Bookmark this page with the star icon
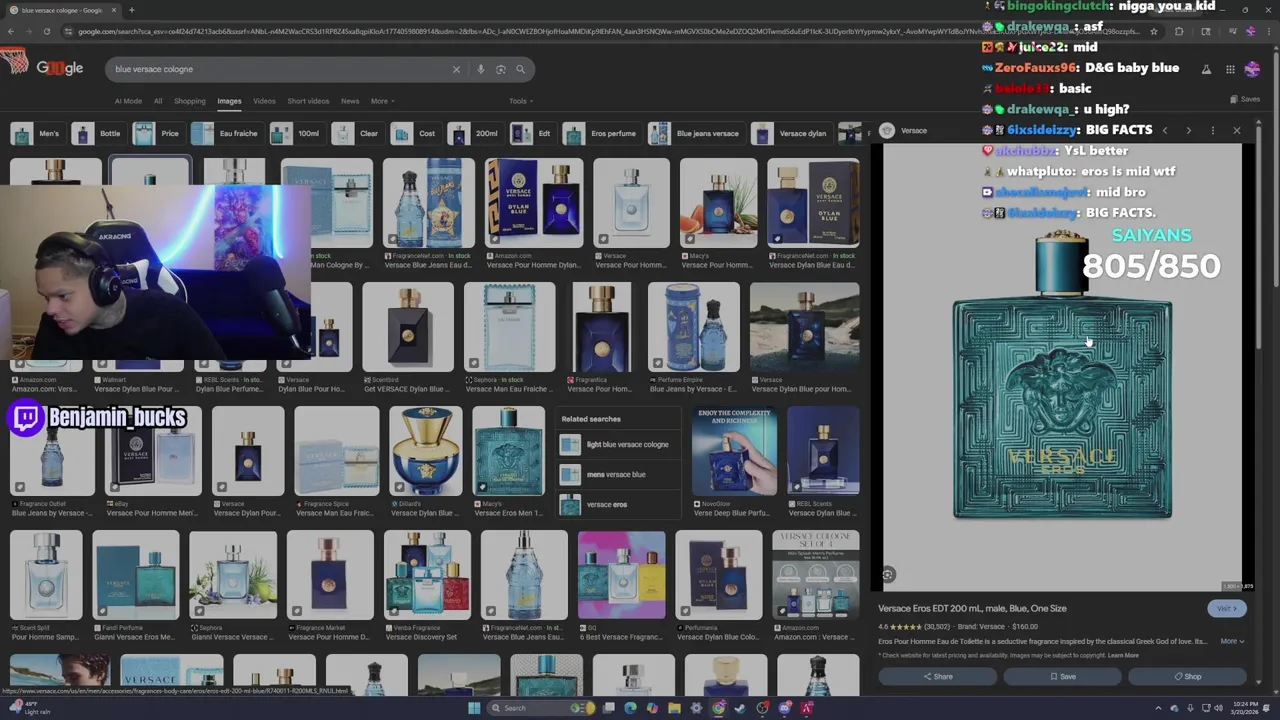Screen dimensions: 1280x720 (x=1153, y=31)
